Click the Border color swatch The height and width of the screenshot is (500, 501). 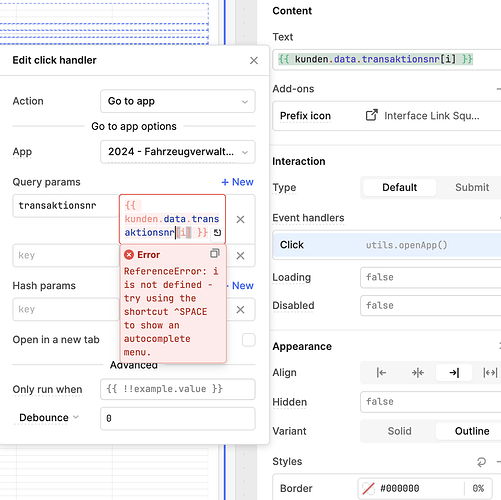coord(368,489)
